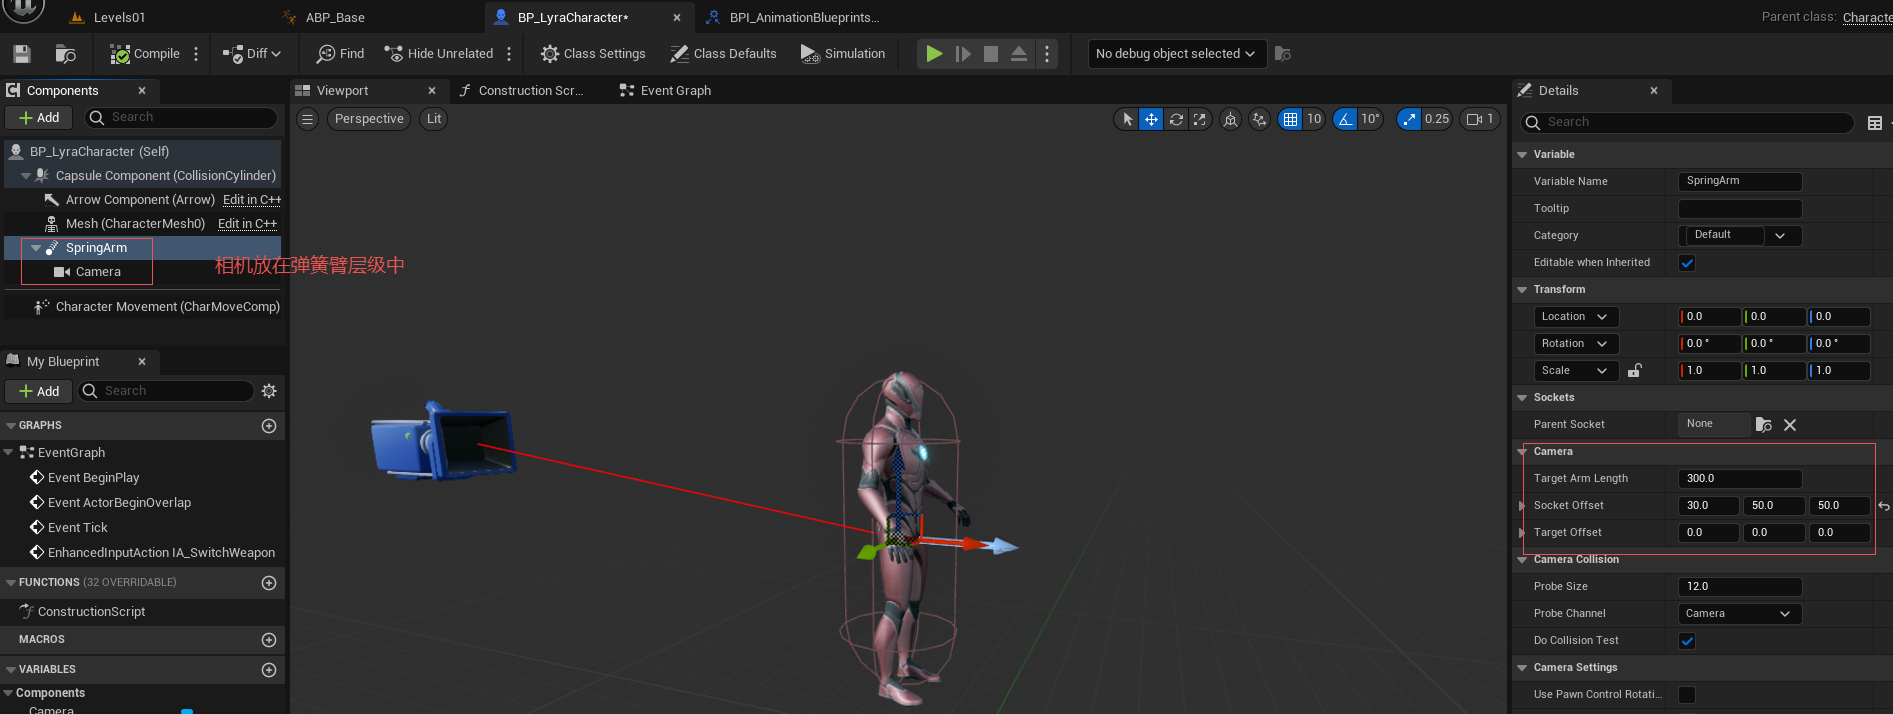This screenshot has width=1893, height=714.
Task: Save the blueprint with the floppy disk icon
Action: tap(22, 54)
